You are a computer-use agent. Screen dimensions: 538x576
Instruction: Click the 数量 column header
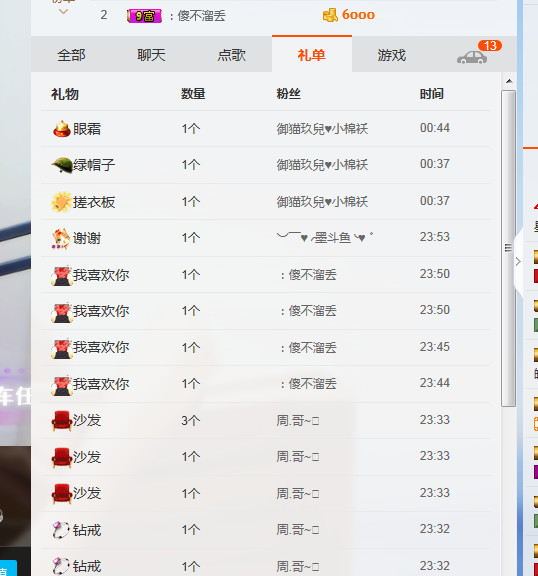[x=193, y=94]
